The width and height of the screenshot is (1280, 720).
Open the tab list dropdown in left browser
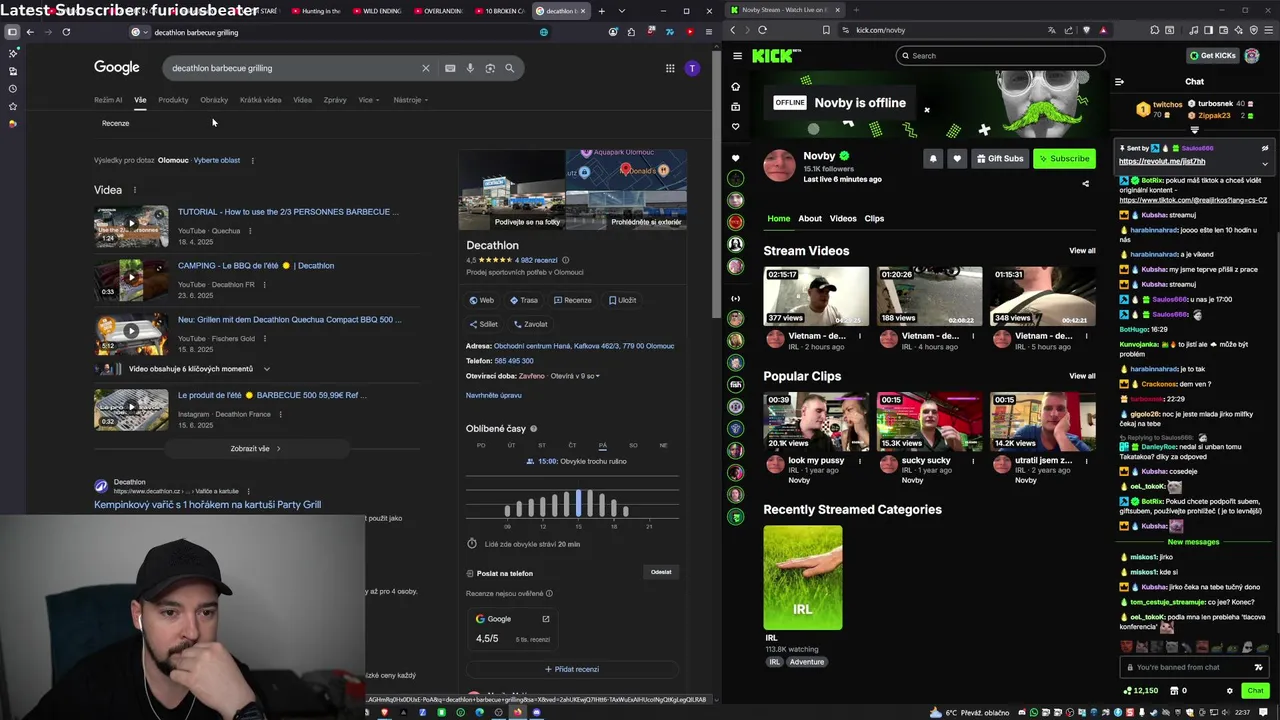(621, 11)
